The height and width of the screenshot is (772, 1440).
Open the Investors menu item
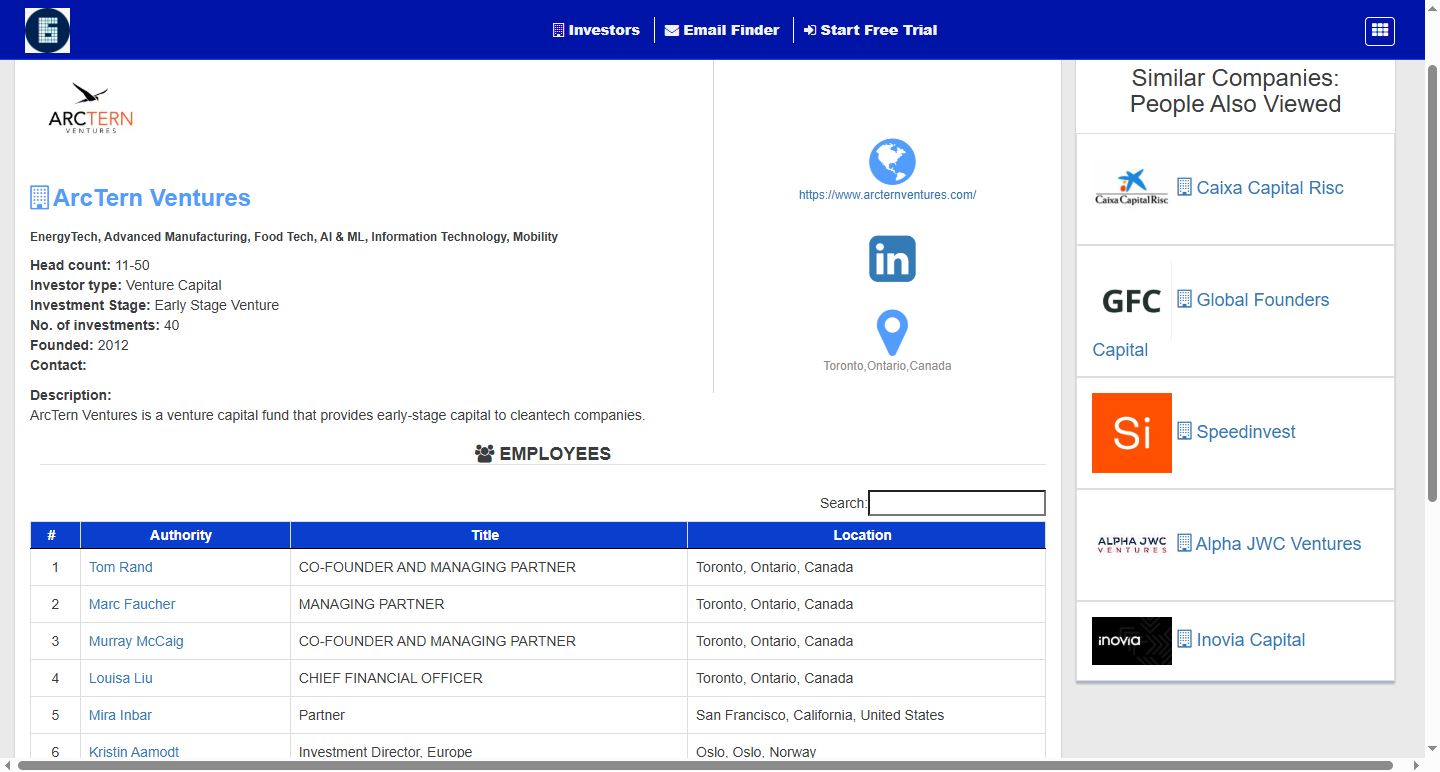point(596,30)
